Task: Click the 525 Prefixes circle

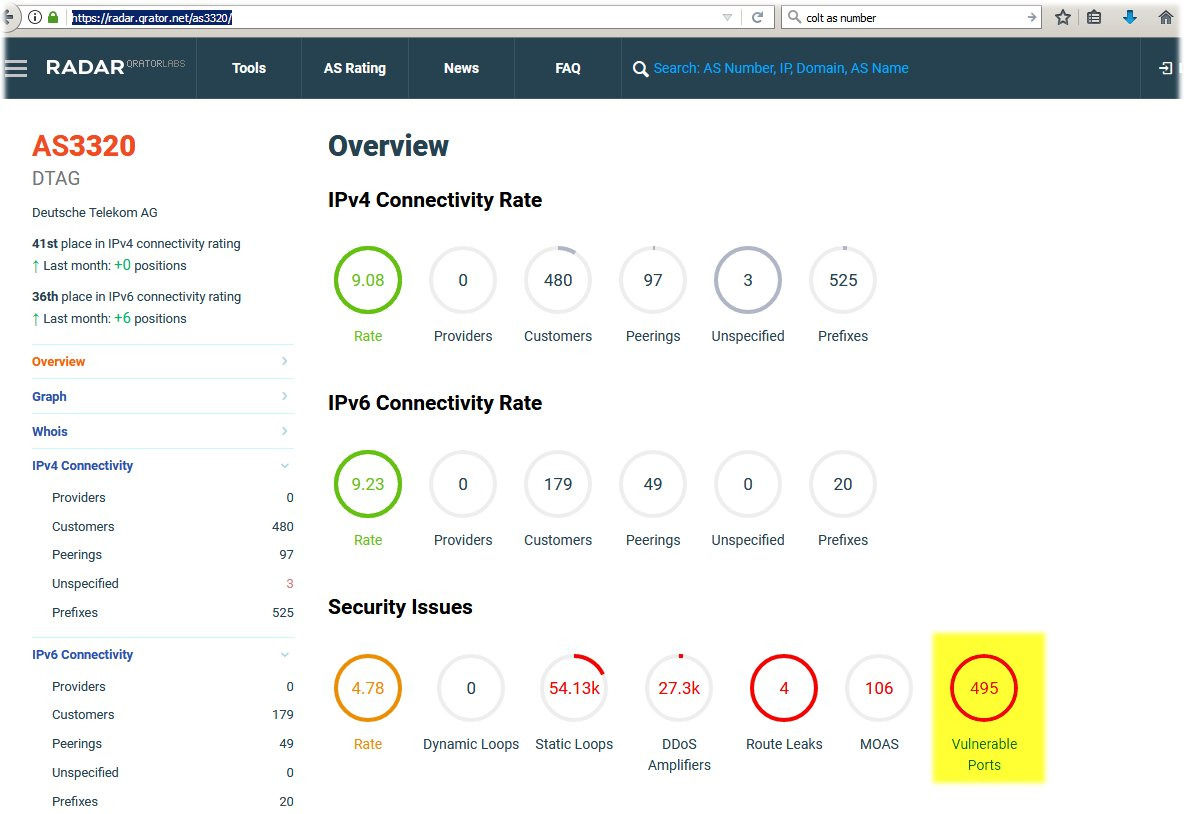Action: tap(843, 280)
